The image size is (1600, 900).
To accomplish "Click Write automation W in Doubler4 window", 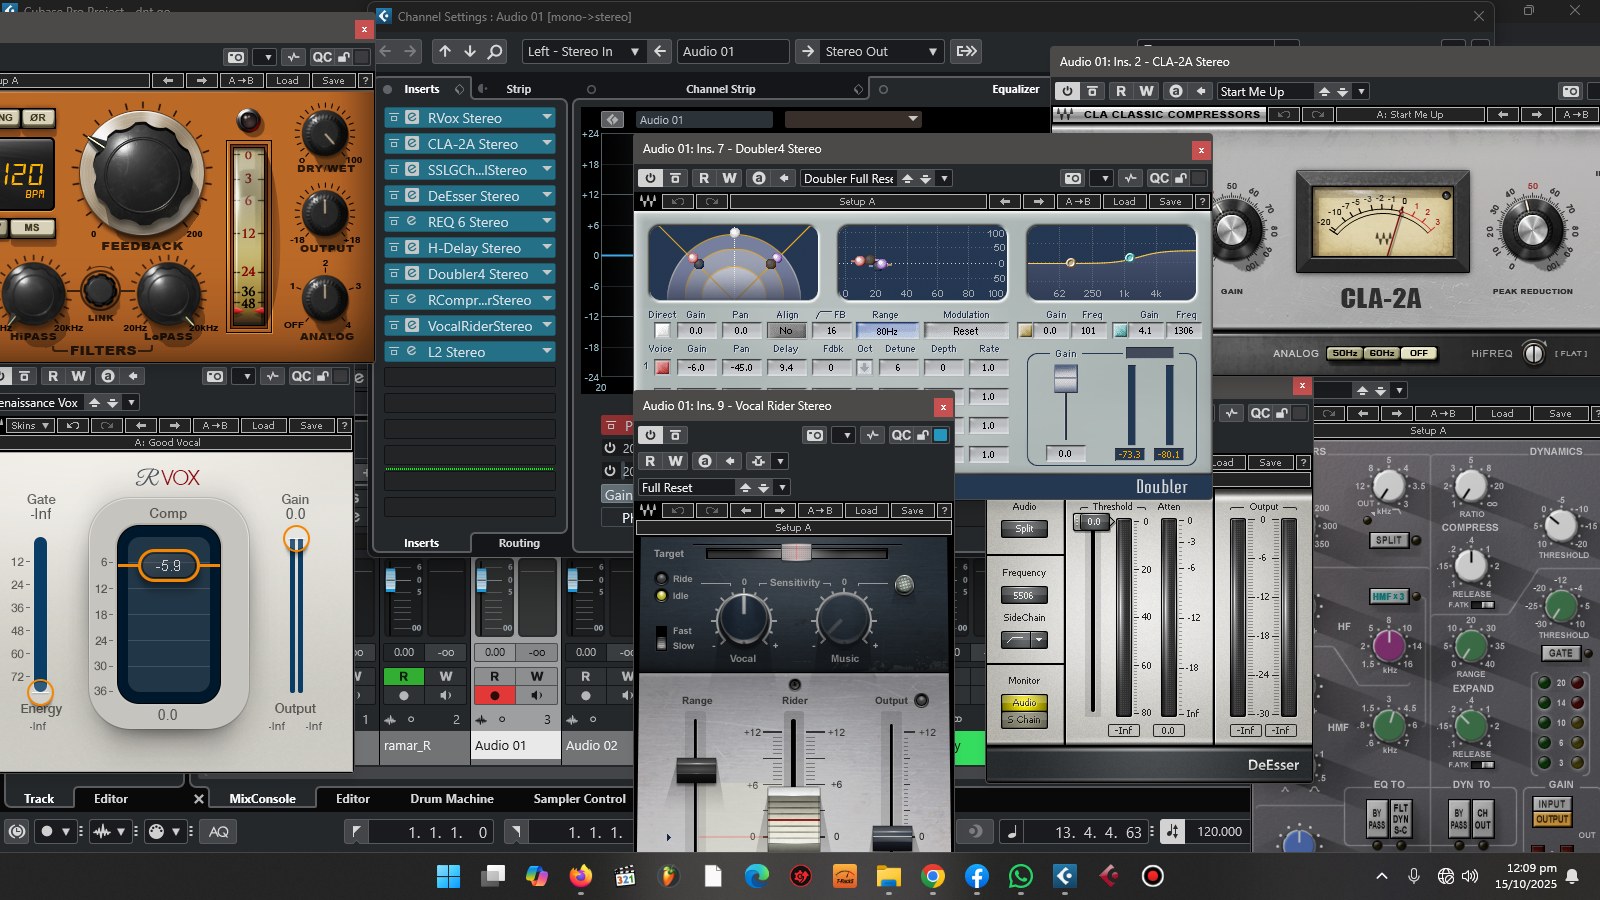I will coord(730,178).
